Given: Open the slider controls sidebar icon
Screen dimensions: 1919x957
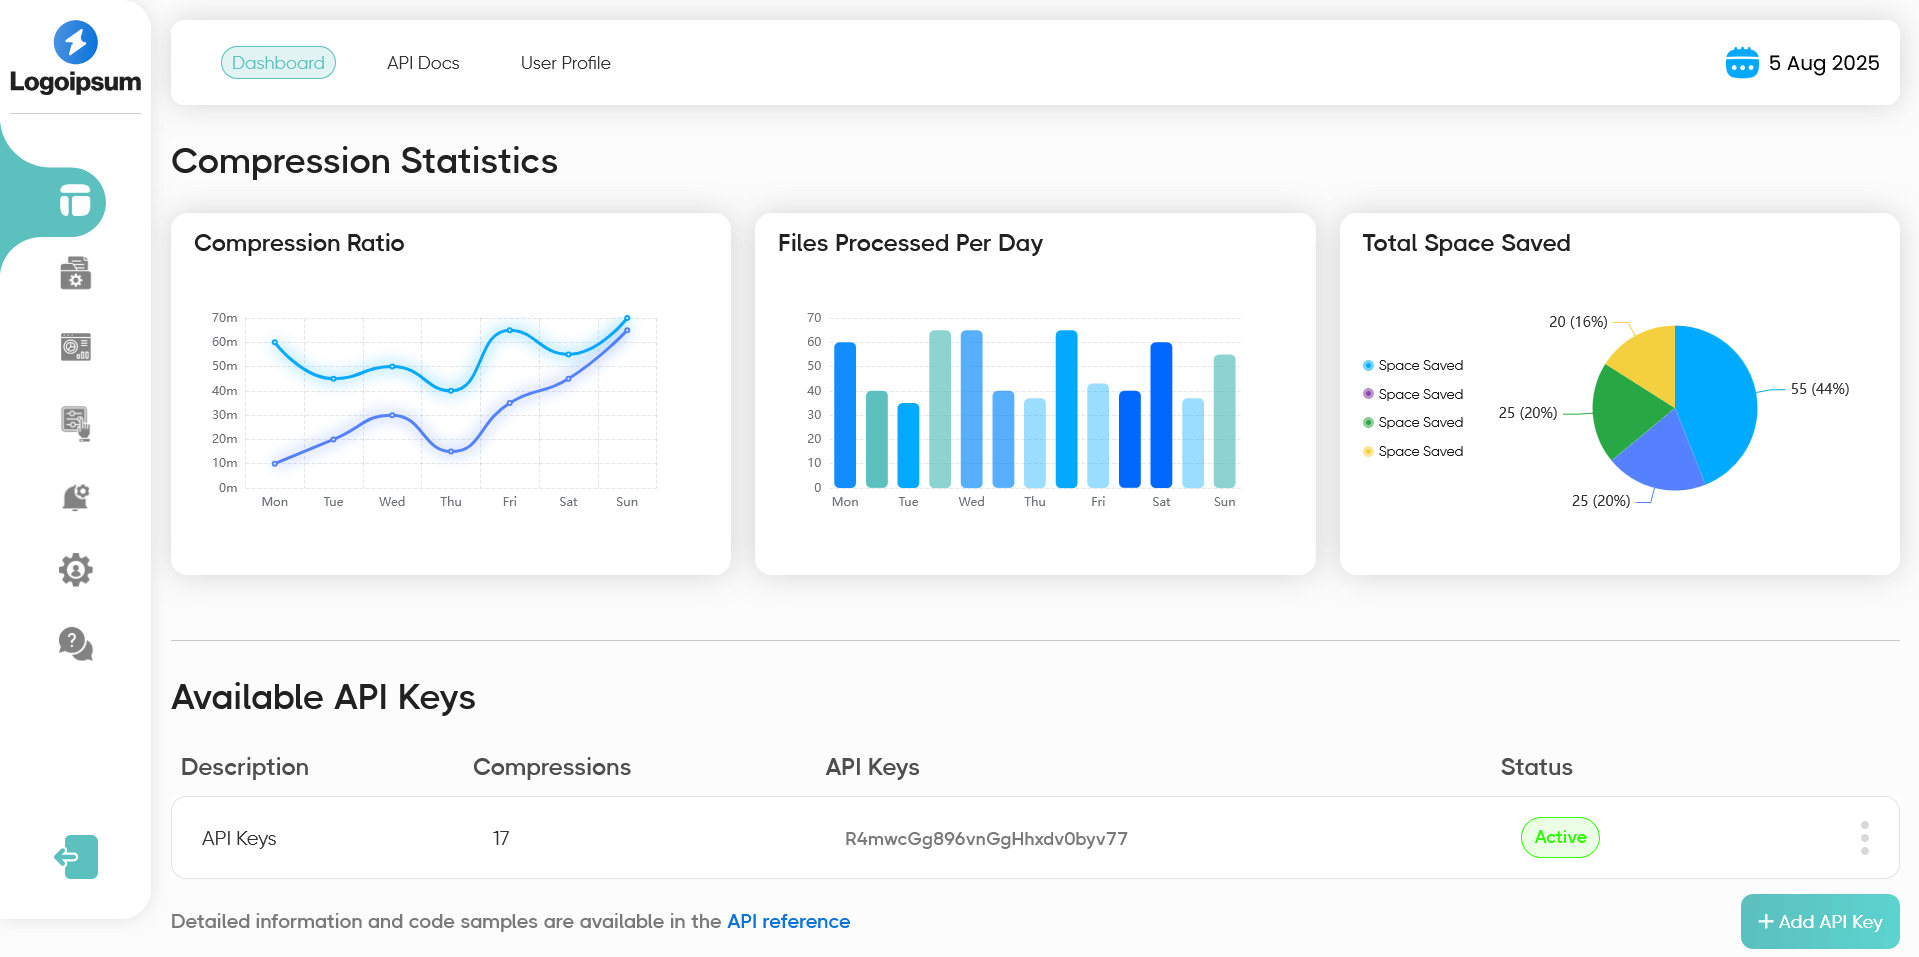Looking at the screenshot, I should point(75,422).
